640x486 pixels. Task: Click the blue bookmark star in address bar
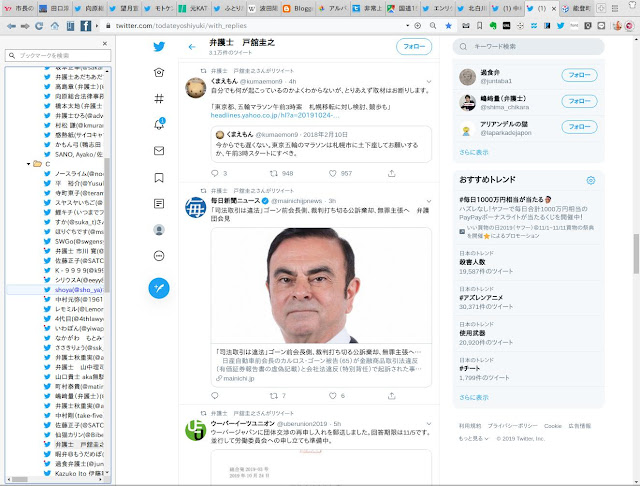click(x=449, y=26)
